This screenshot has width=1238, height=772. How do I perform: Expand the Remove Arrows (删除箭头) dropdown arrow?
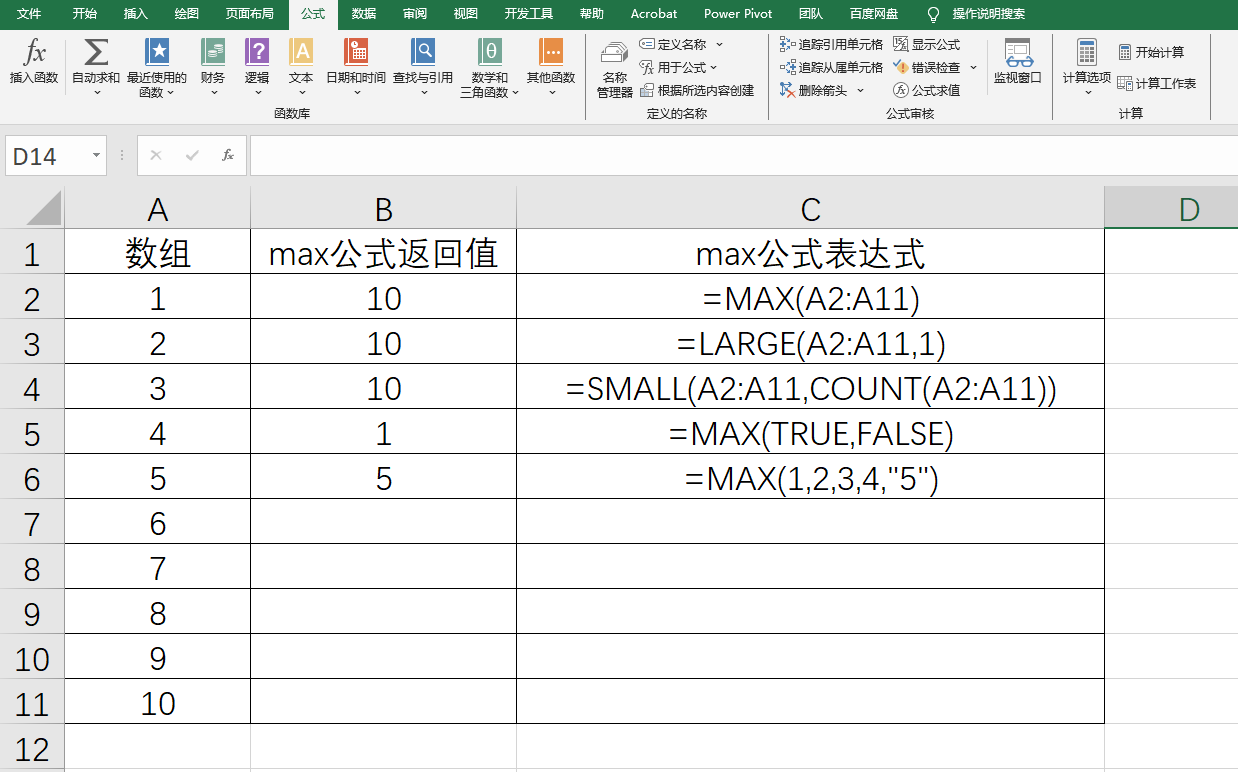860,90
